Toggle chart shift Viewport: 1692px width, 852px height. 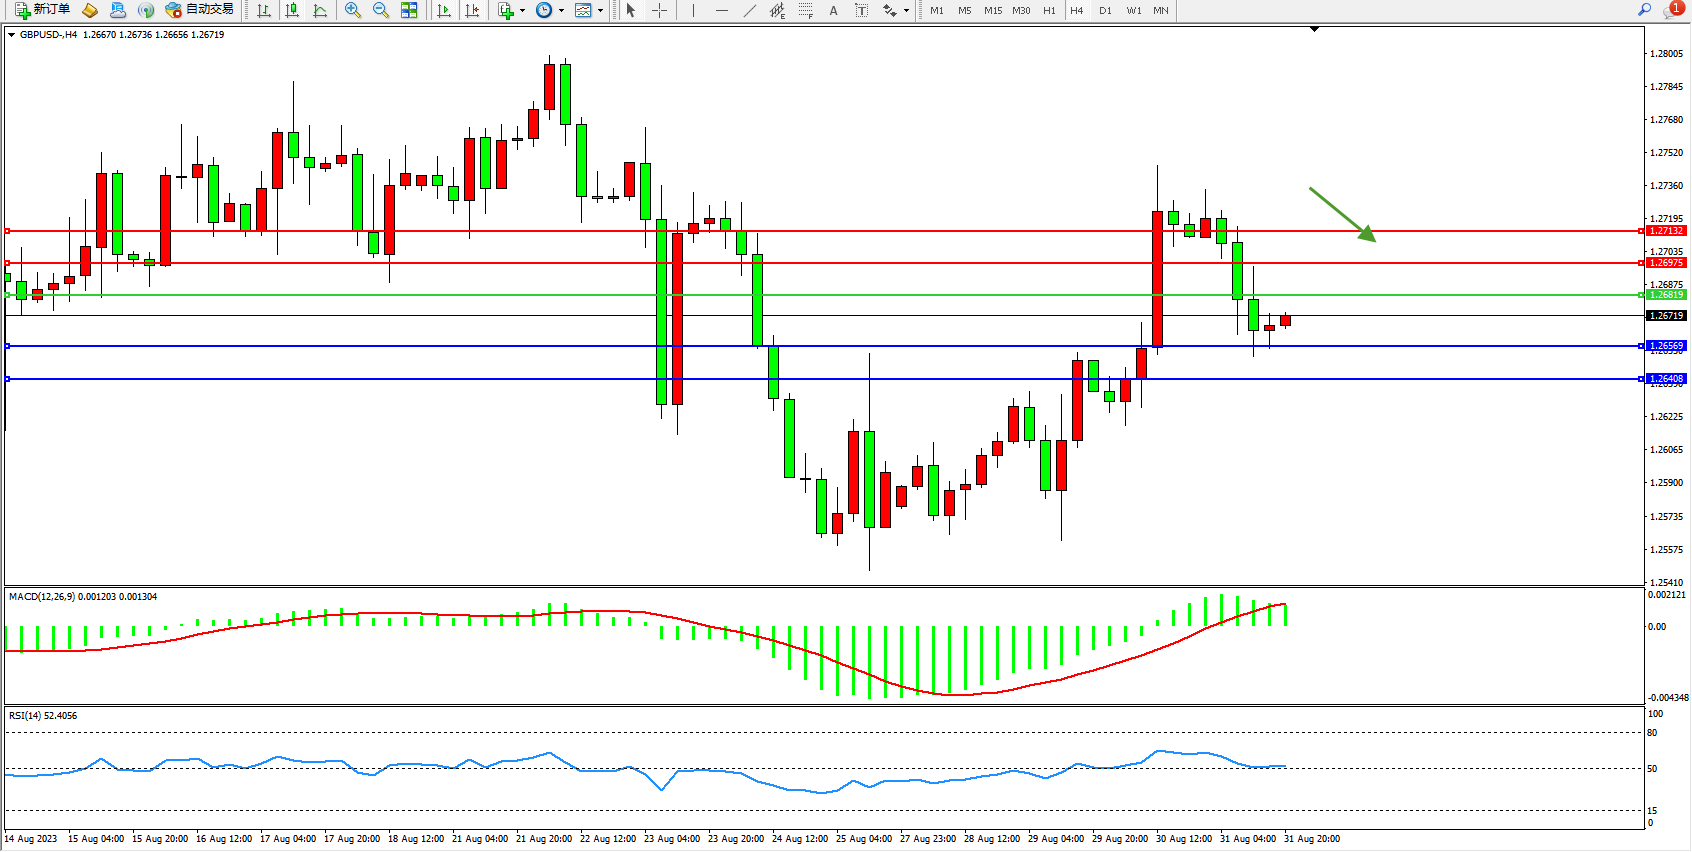[x=472, y=10]
